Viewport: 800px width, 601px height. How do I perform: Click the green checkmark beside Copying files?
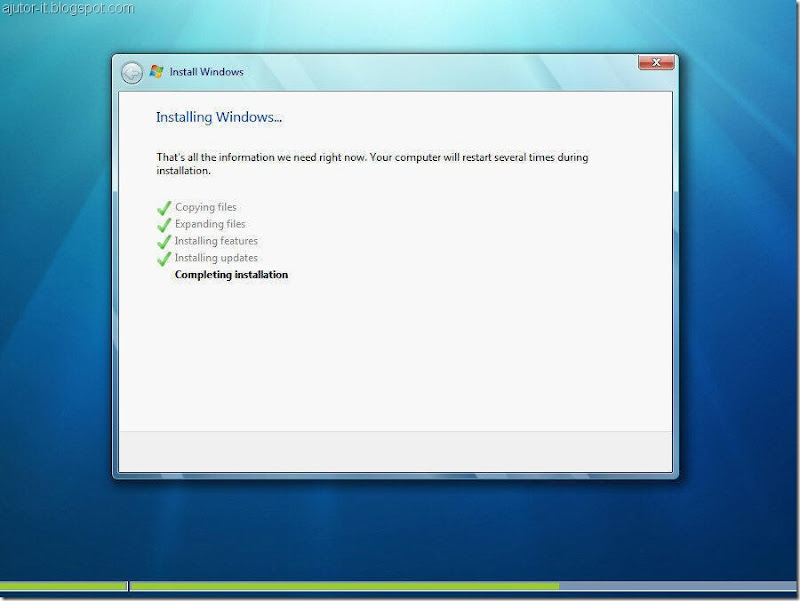coord(164,208)
